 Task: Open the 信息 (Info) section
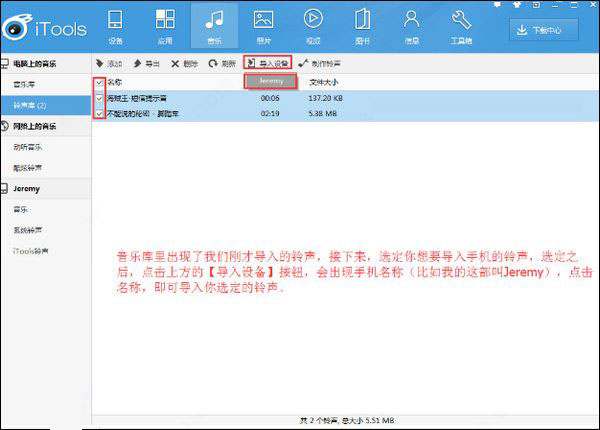[x=411, y=26]
